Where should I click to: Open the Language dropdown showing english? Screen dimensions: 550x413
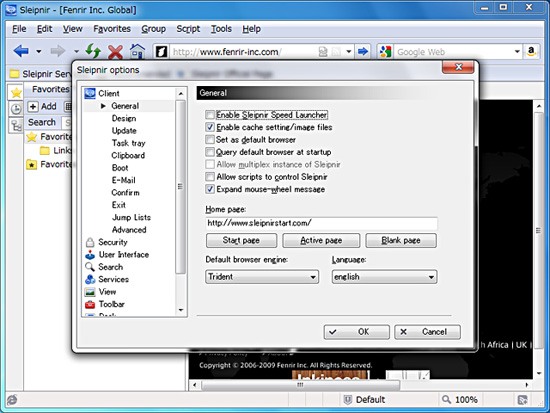coord(384,277)
